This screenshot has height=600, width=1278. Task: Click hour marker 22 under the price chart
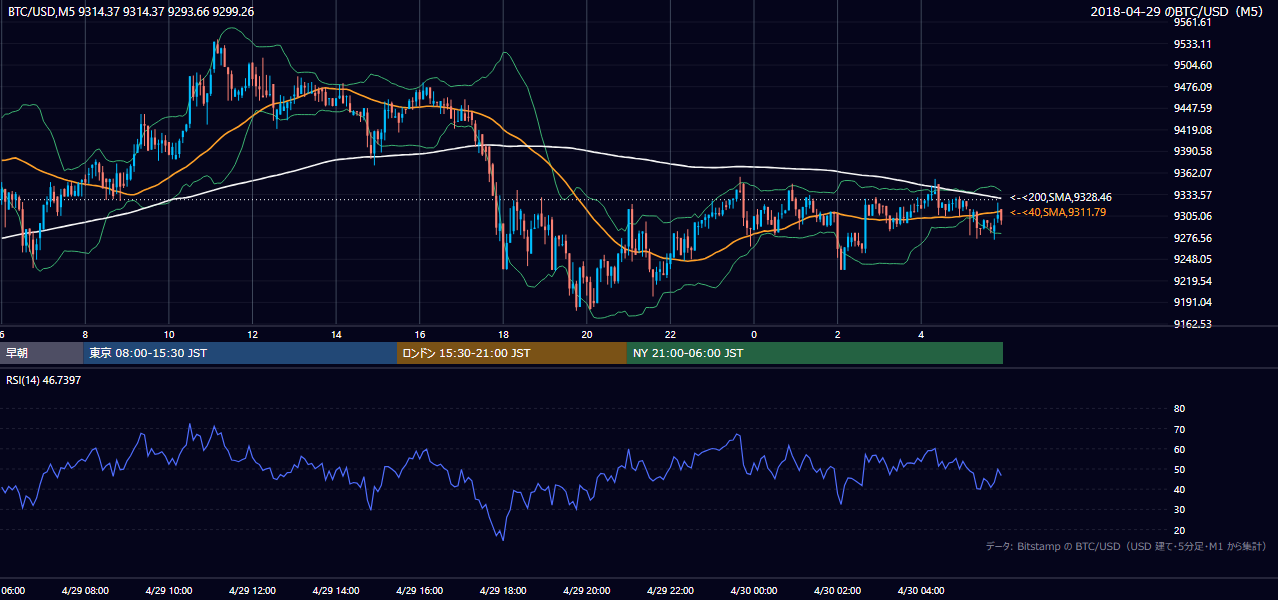click(x=670, y=334)
